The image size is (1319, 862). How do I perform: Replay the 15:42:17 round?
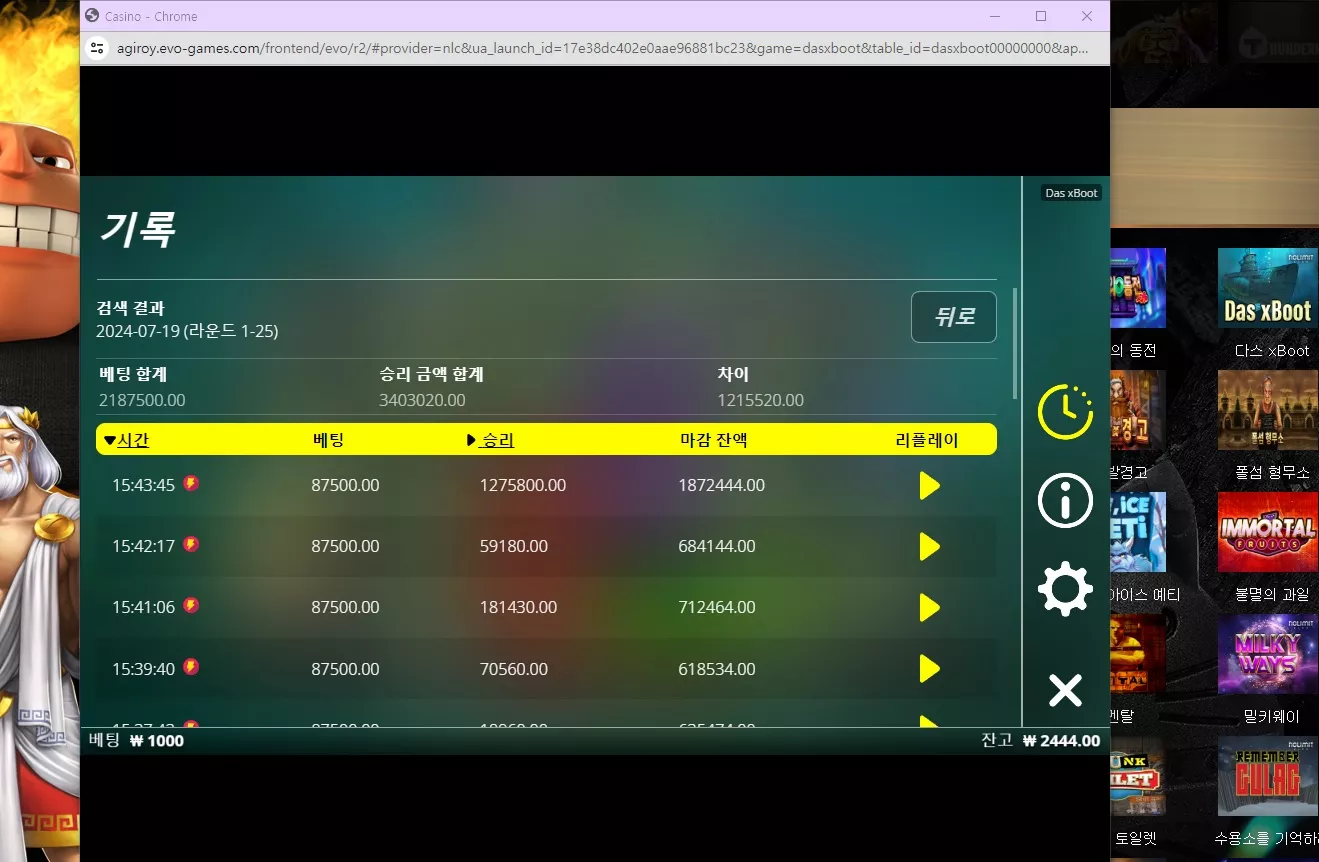click(x=930, y=547)
